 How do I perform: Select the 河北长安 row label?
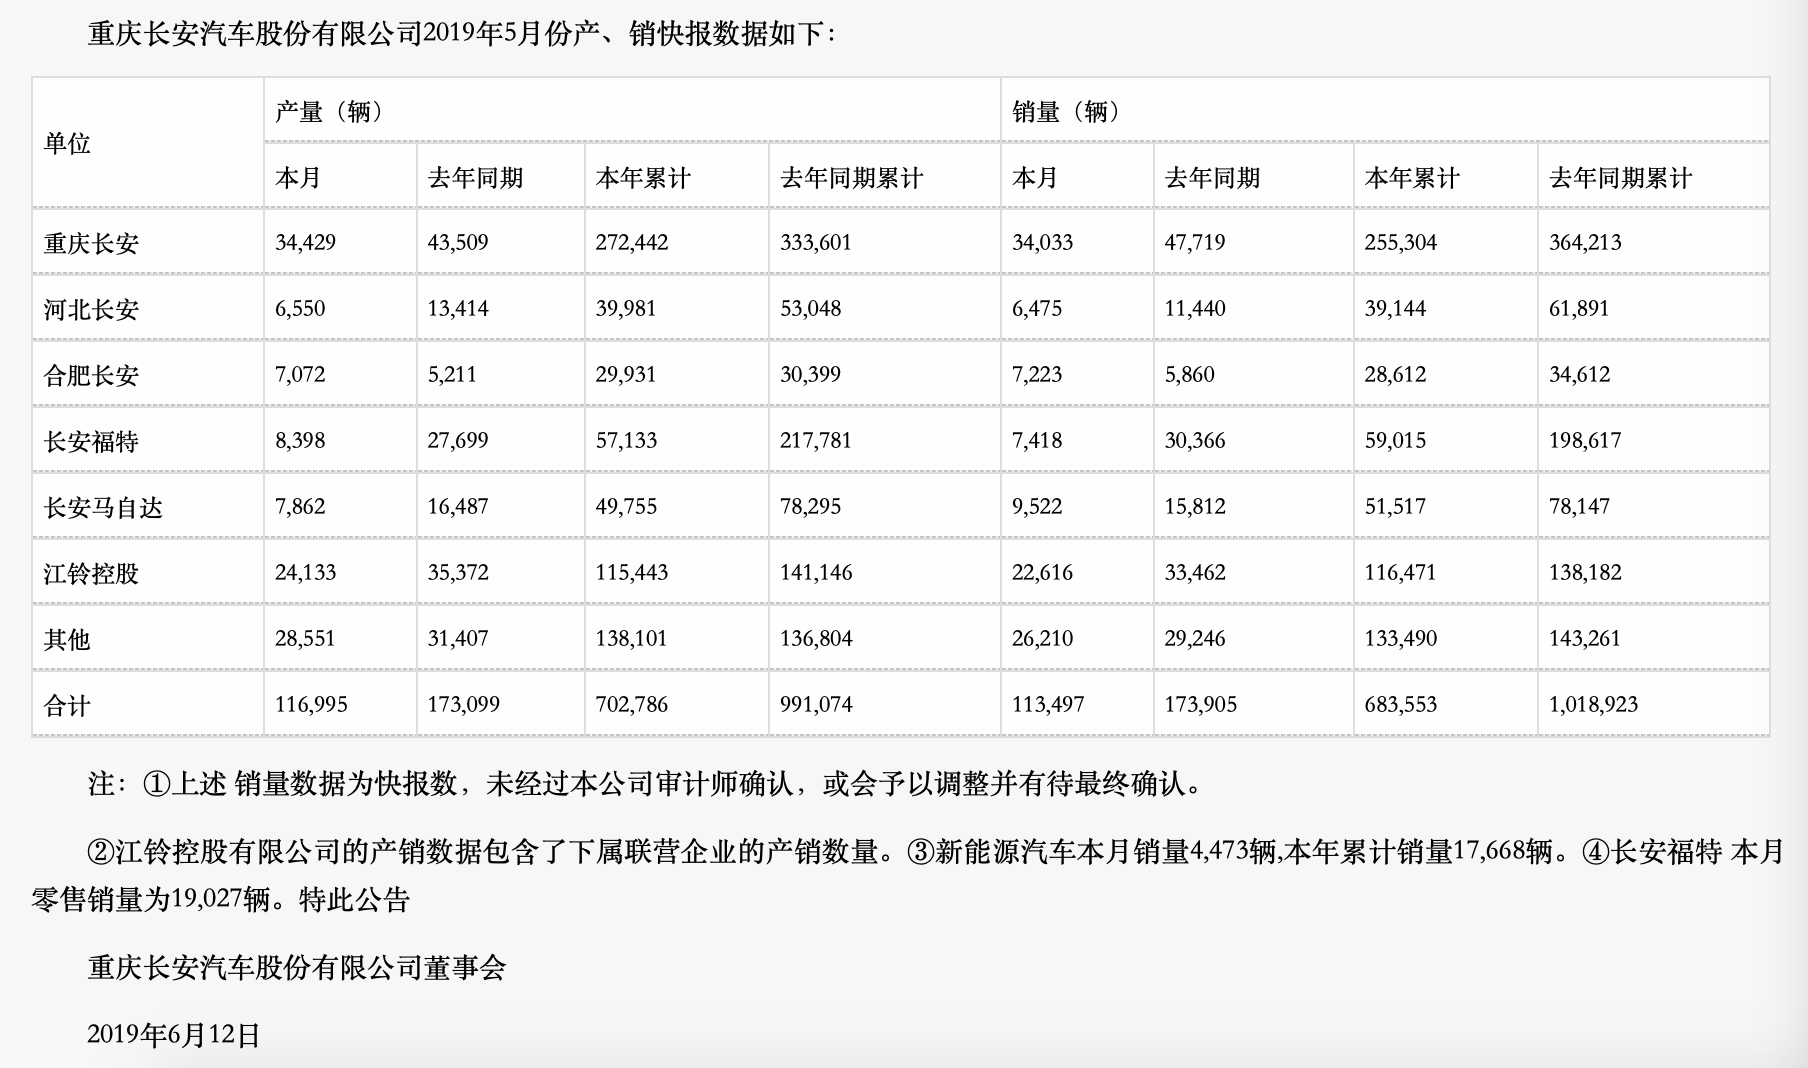coord(91,309)
